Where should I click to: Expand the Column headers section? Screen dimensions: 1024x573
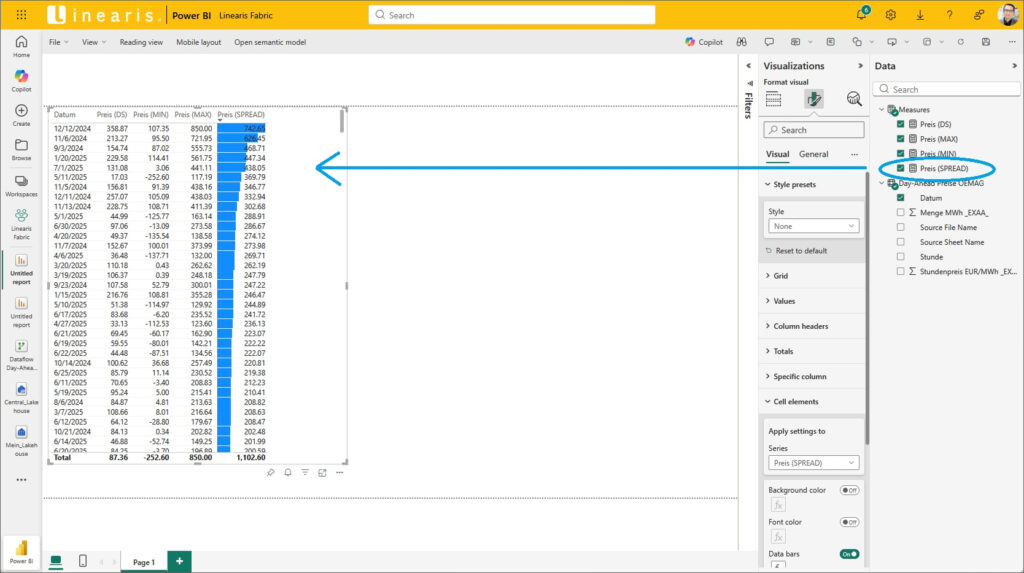tap(800, 326)
